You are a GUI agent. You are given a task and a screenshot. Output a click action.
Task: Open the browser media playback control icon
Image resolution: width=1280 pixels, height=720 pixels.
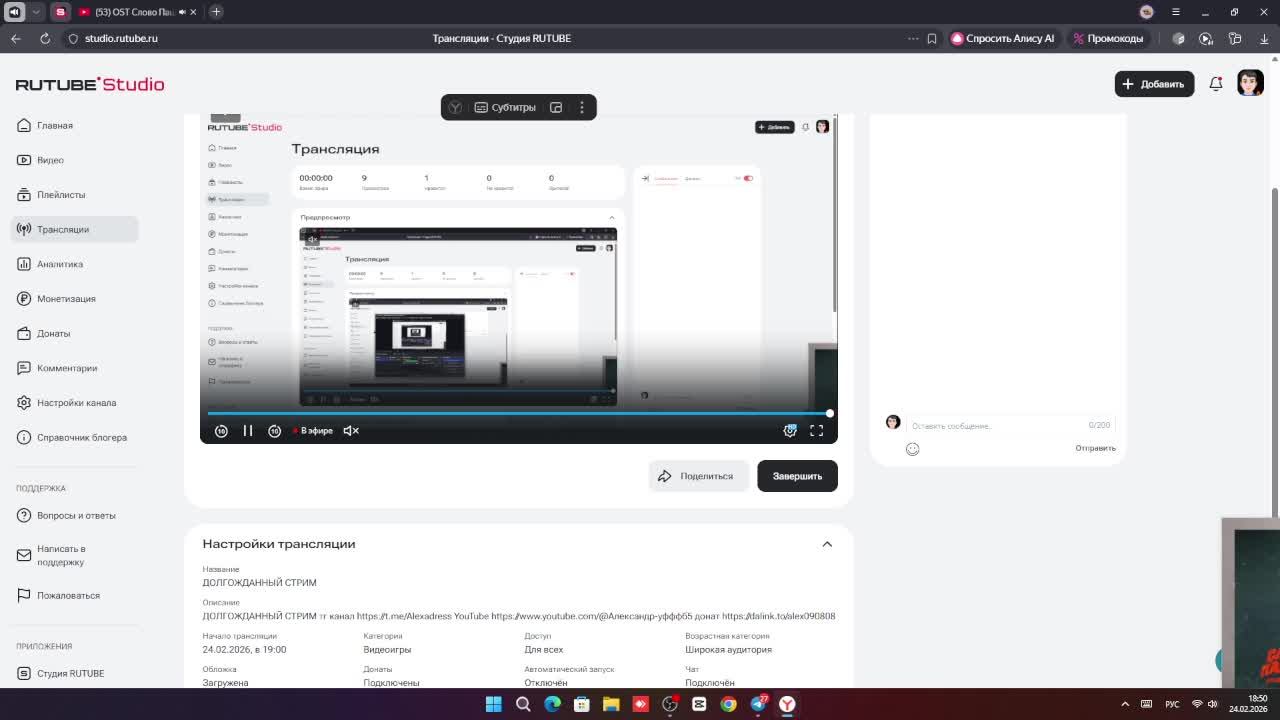pos(1206,38)
